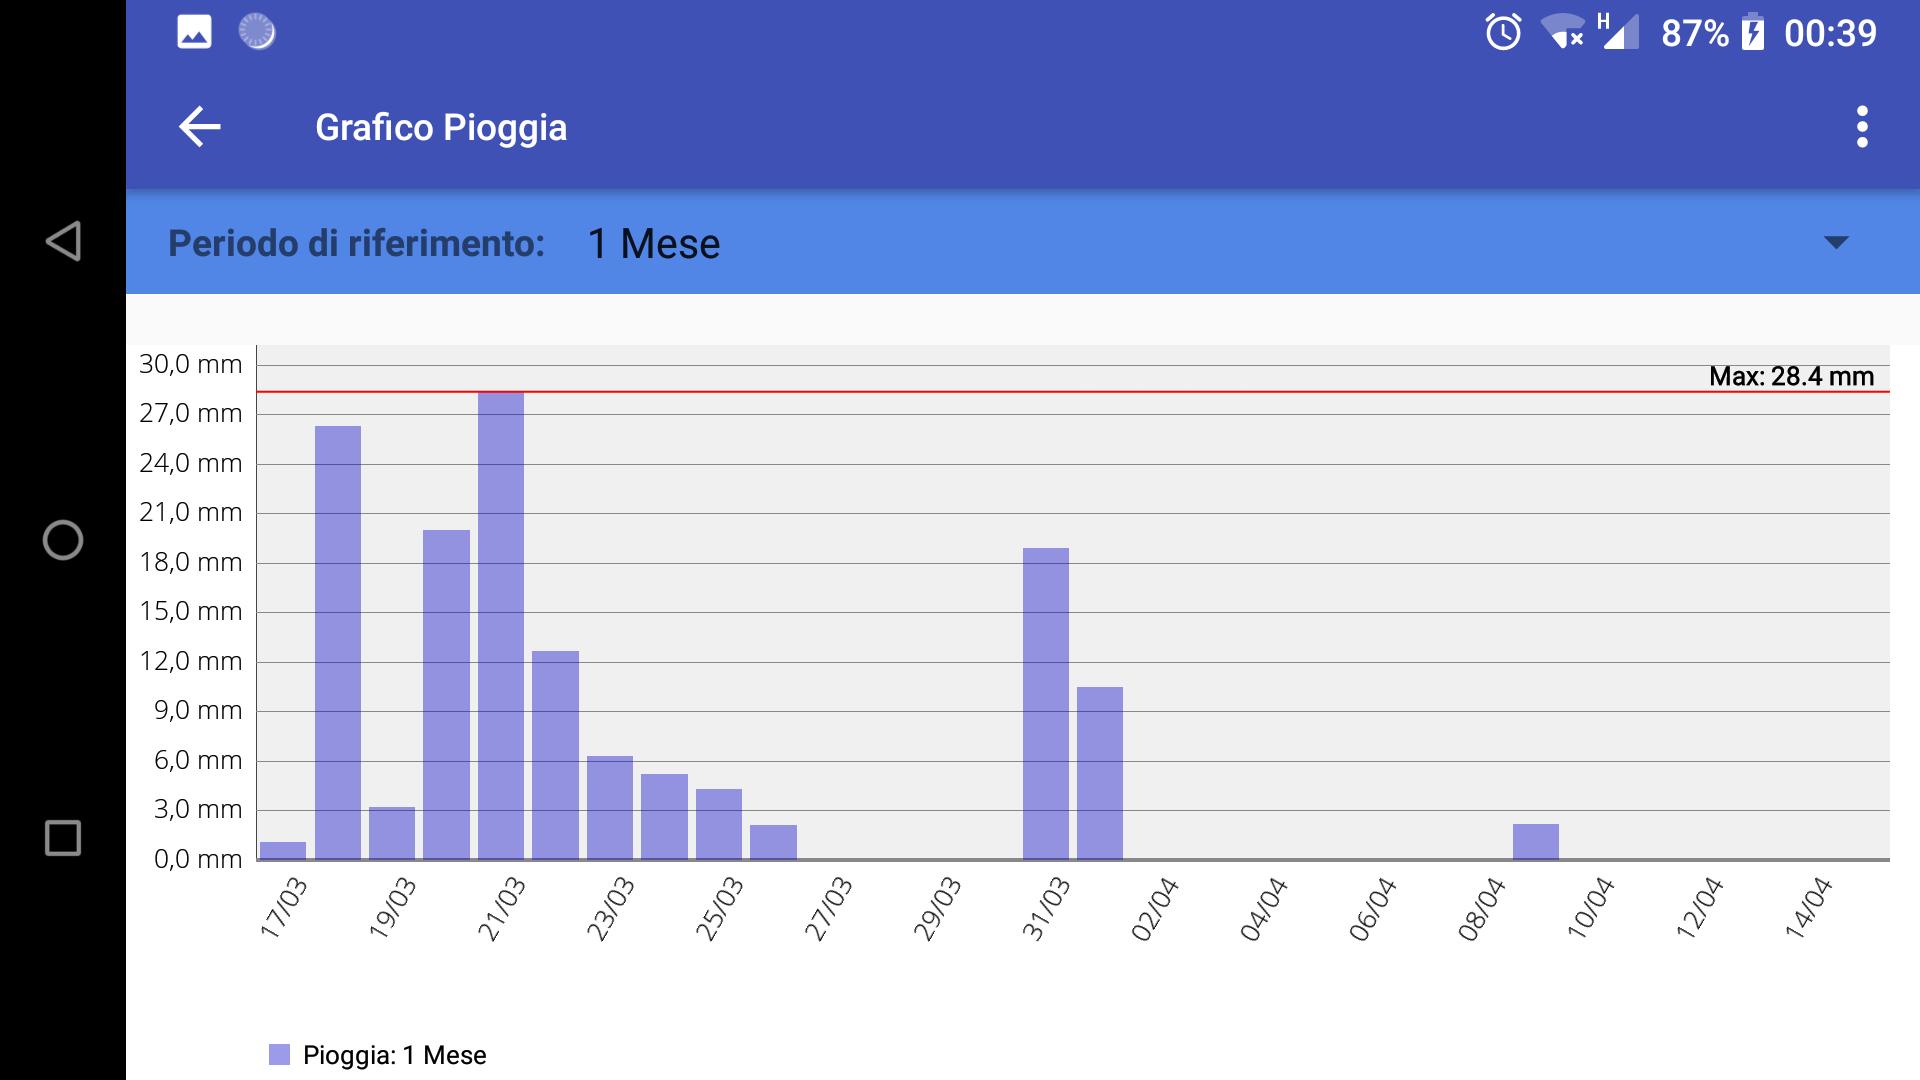Tap the '27/03' date label
The width and height of the screenshot is (1920, 1080).
point(828,908)
